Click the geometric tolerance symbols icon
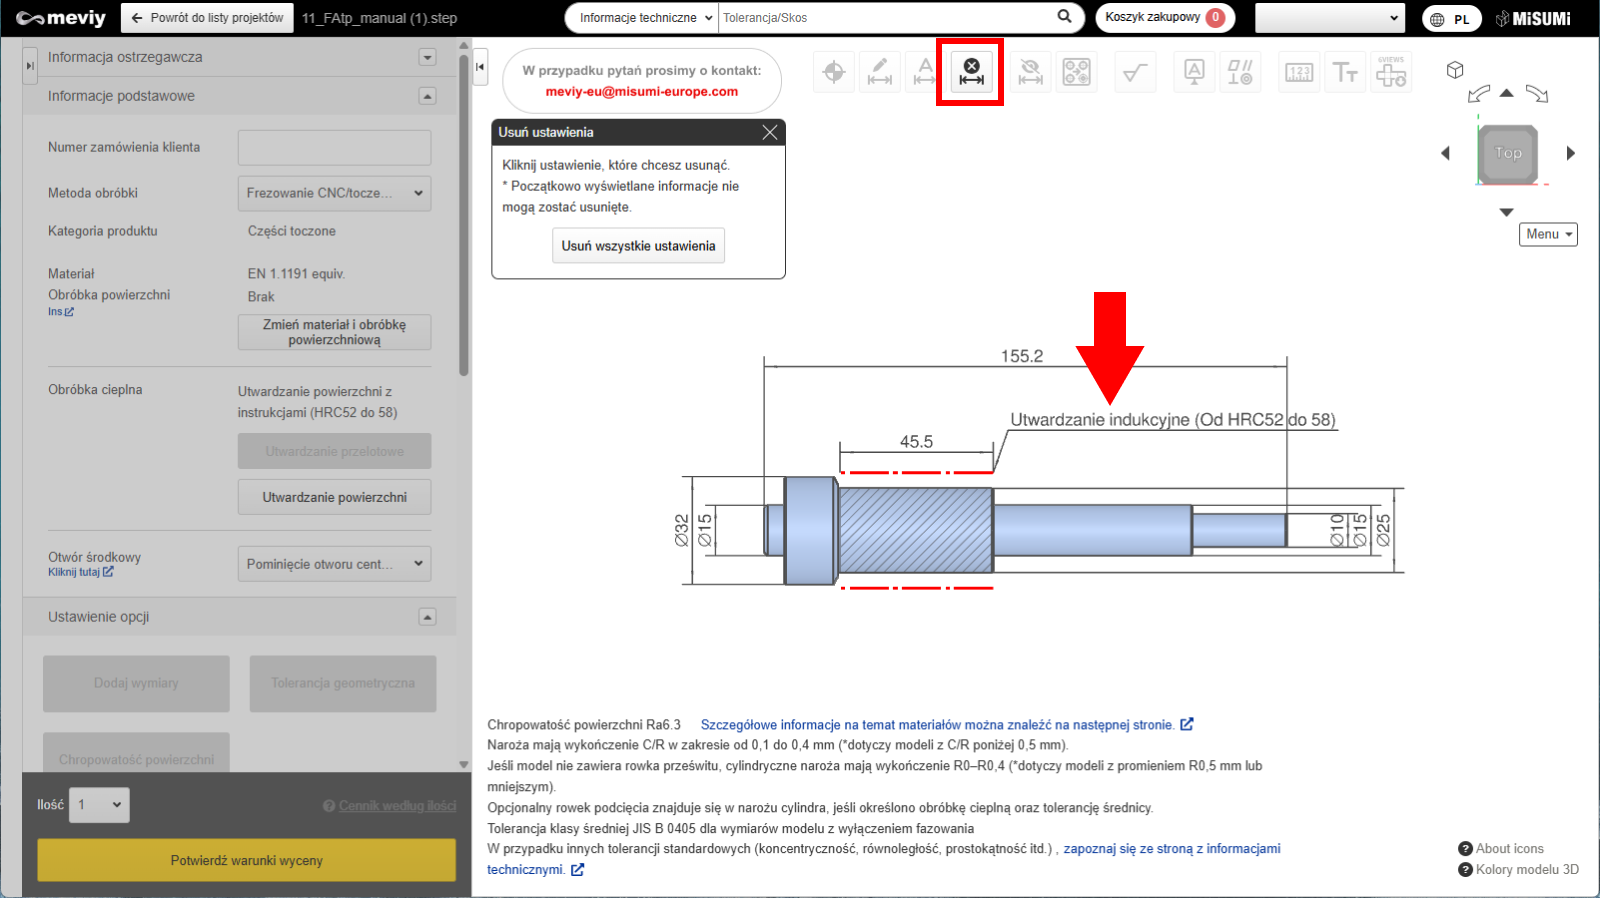Viewport: 1600px width, 900px height. 1240,72
